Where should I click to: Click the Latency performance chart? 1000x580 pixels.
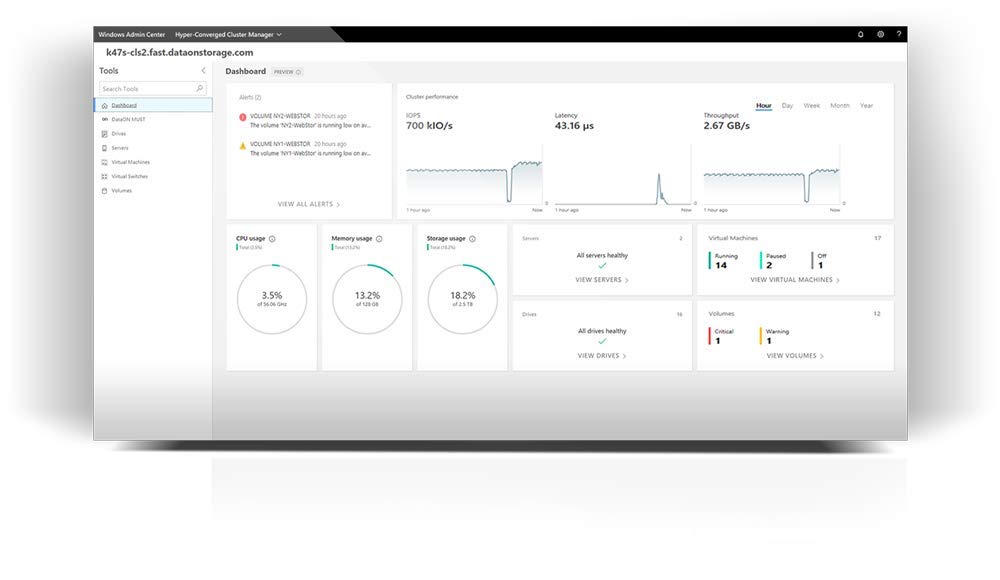tap(623, 174)
